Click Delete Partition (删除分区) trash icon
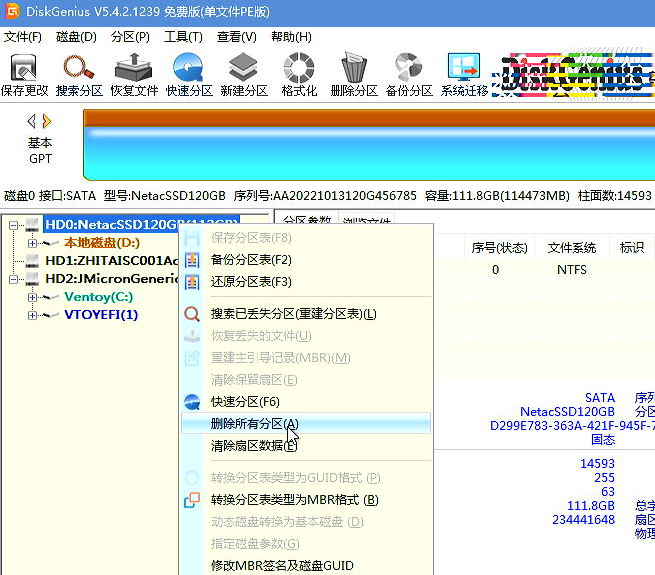 [354, 75]
